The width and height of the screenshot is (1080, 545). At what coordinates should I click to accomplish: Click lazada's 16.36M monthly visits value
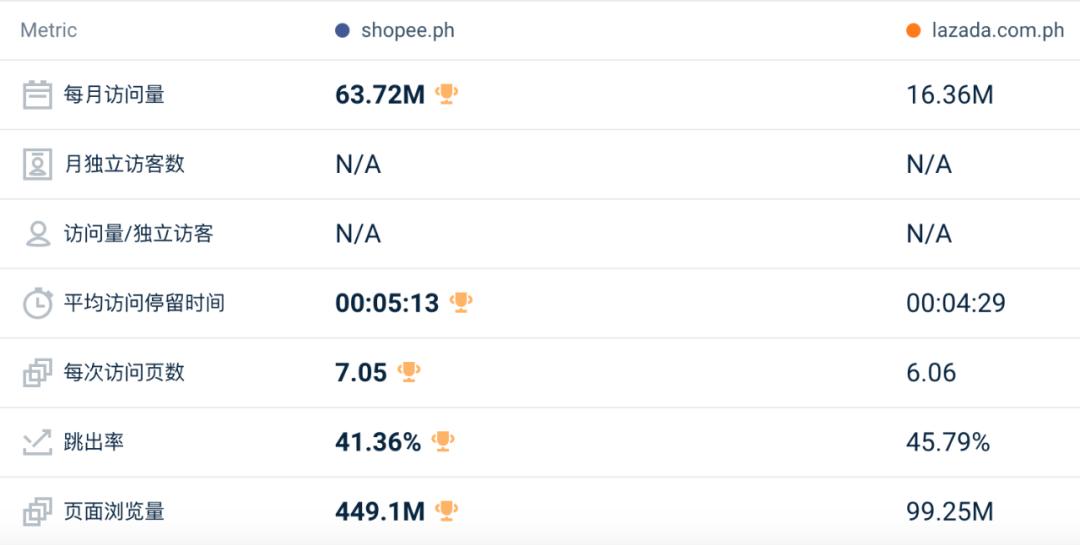tap(950, 94)
